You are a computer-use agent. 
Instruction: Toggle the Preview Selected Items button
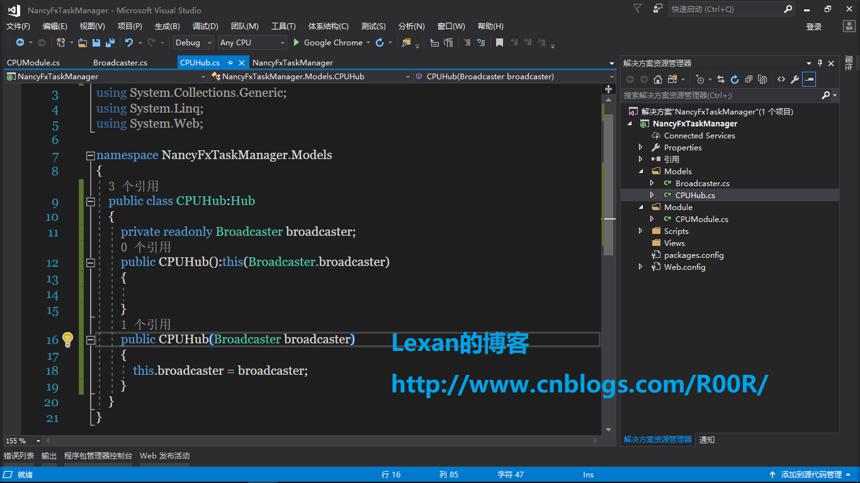(810, 79)
